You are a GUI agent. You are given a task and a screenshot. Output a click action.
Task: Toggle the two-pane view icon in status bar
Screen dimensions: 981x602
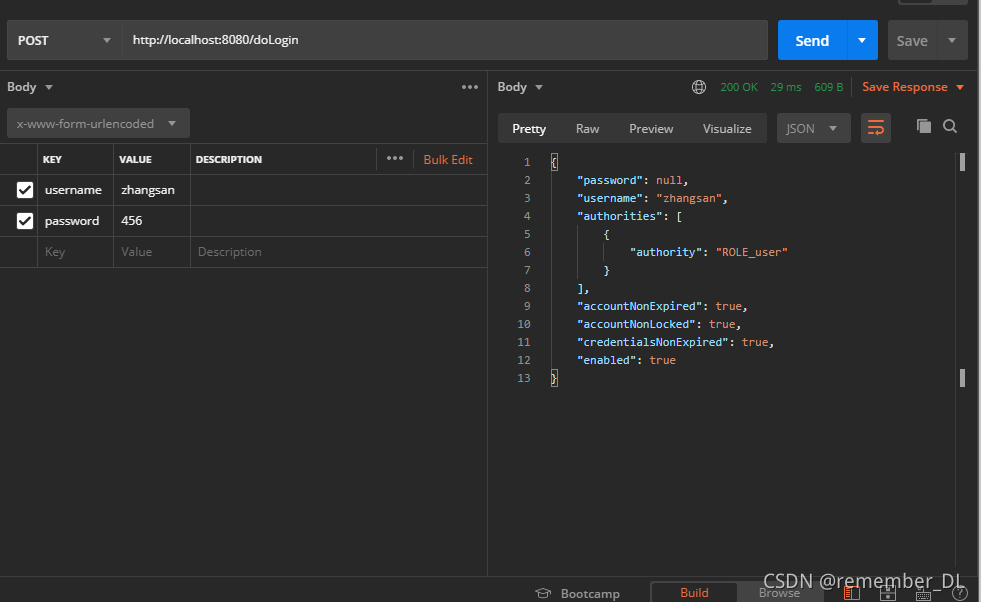click(x=851, y=593)
